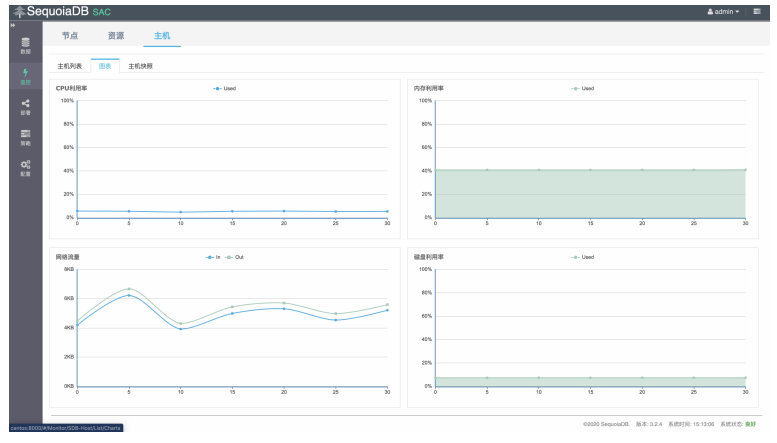Select the 监控 lightning bolt sidebar icon
Screen dimensions: 777x443
(25, 75)
